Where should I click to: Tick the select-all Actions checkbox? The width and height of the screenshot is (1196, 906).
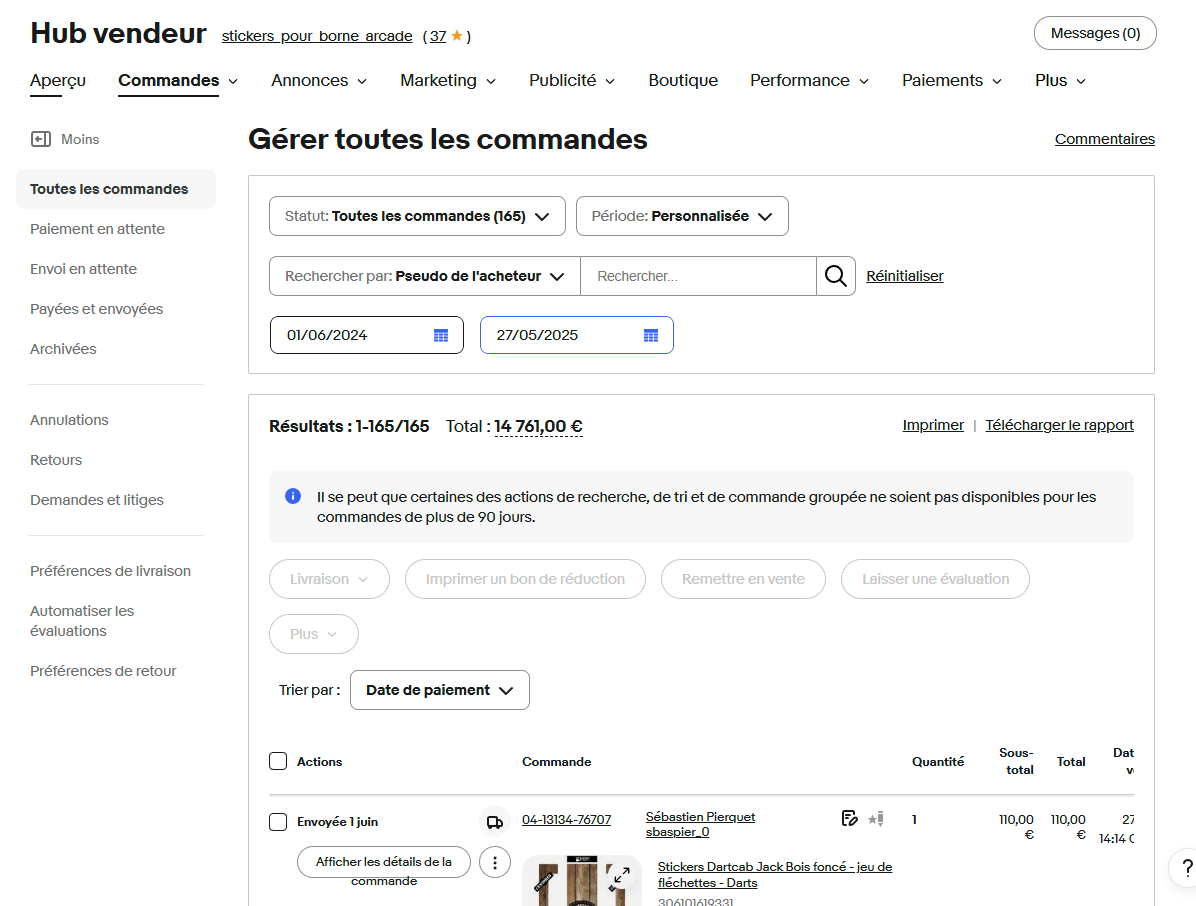(x=278, y=761)
